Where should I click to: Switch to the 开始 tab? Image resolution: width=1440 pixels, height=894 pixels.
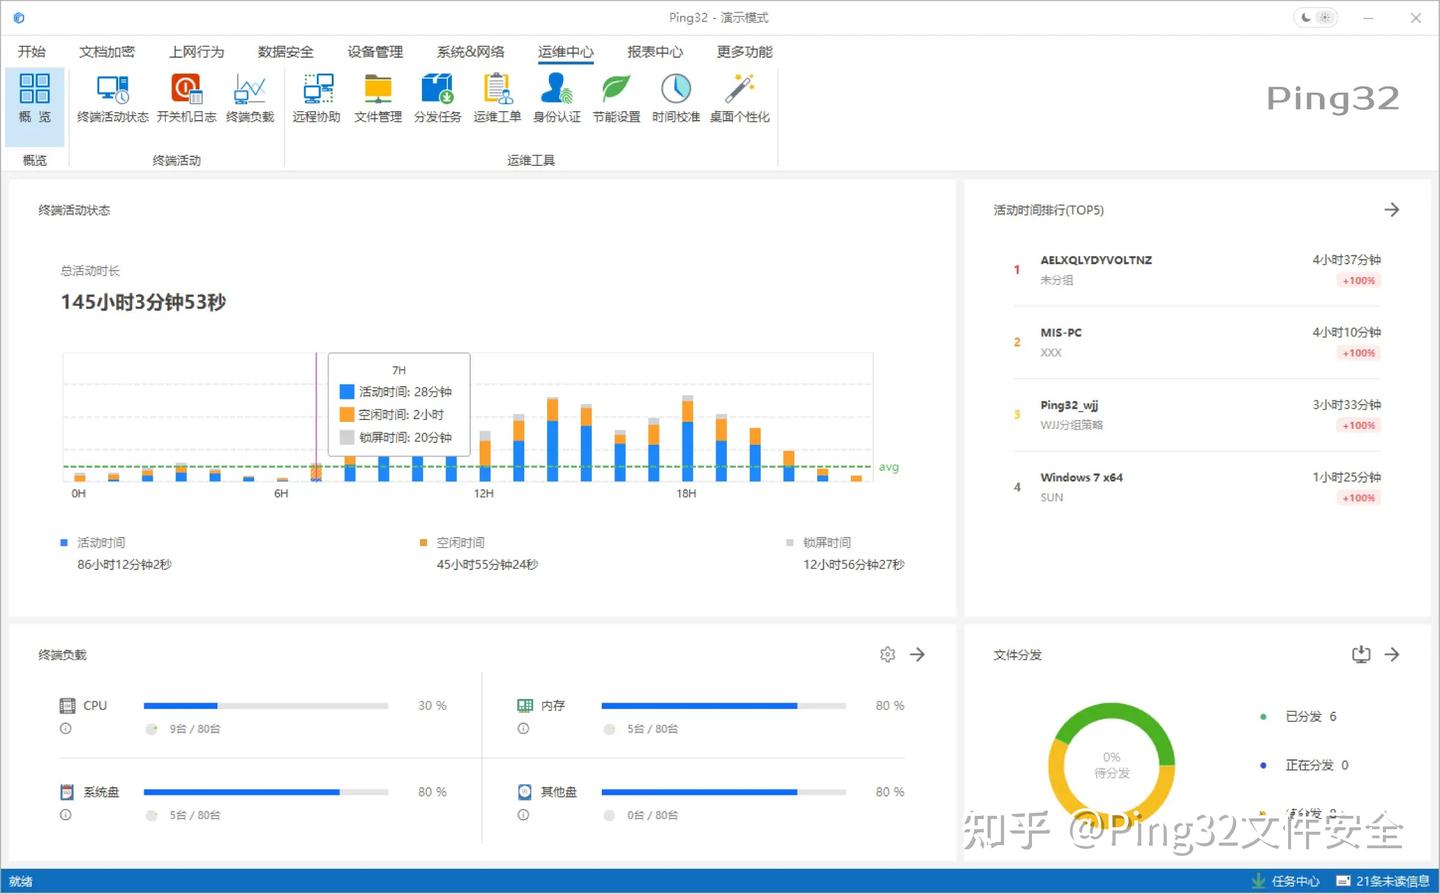click(32, 52)
